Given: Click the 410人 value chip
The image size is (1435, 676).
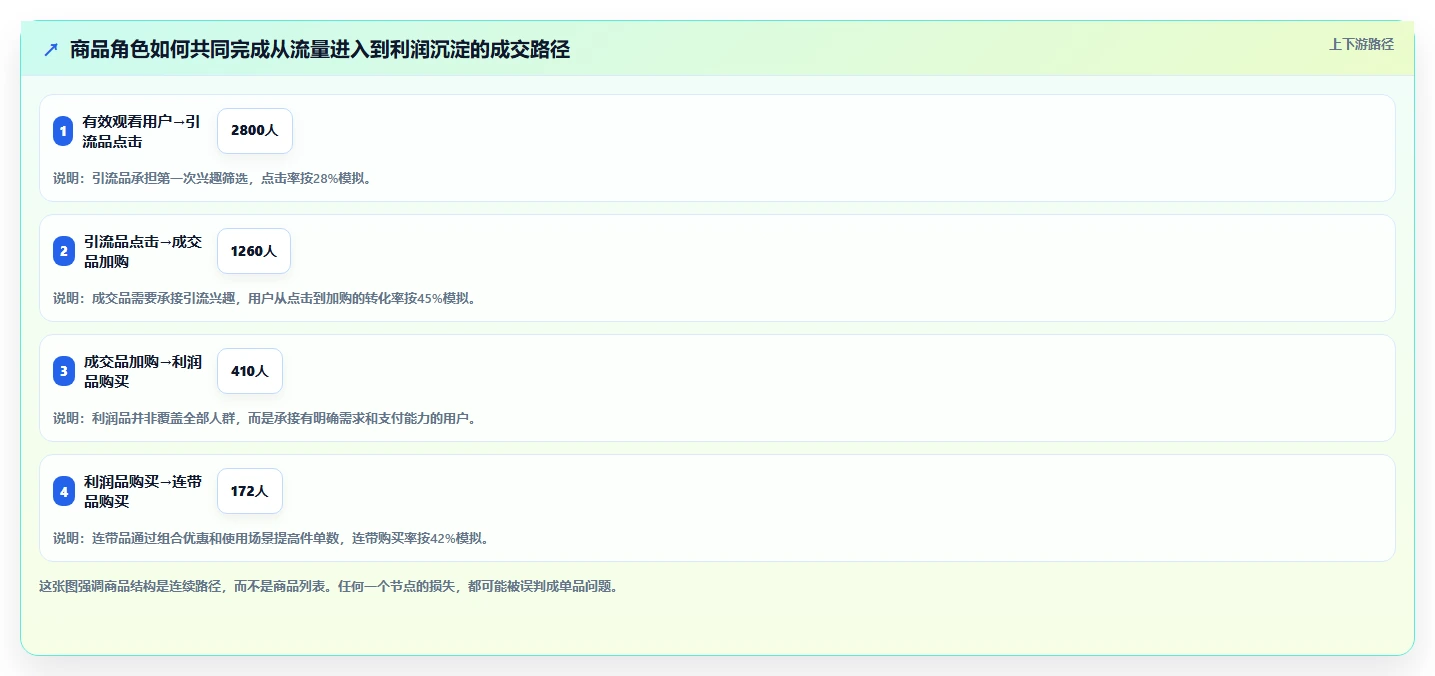Looking at the screenshot, I should 250,371.
